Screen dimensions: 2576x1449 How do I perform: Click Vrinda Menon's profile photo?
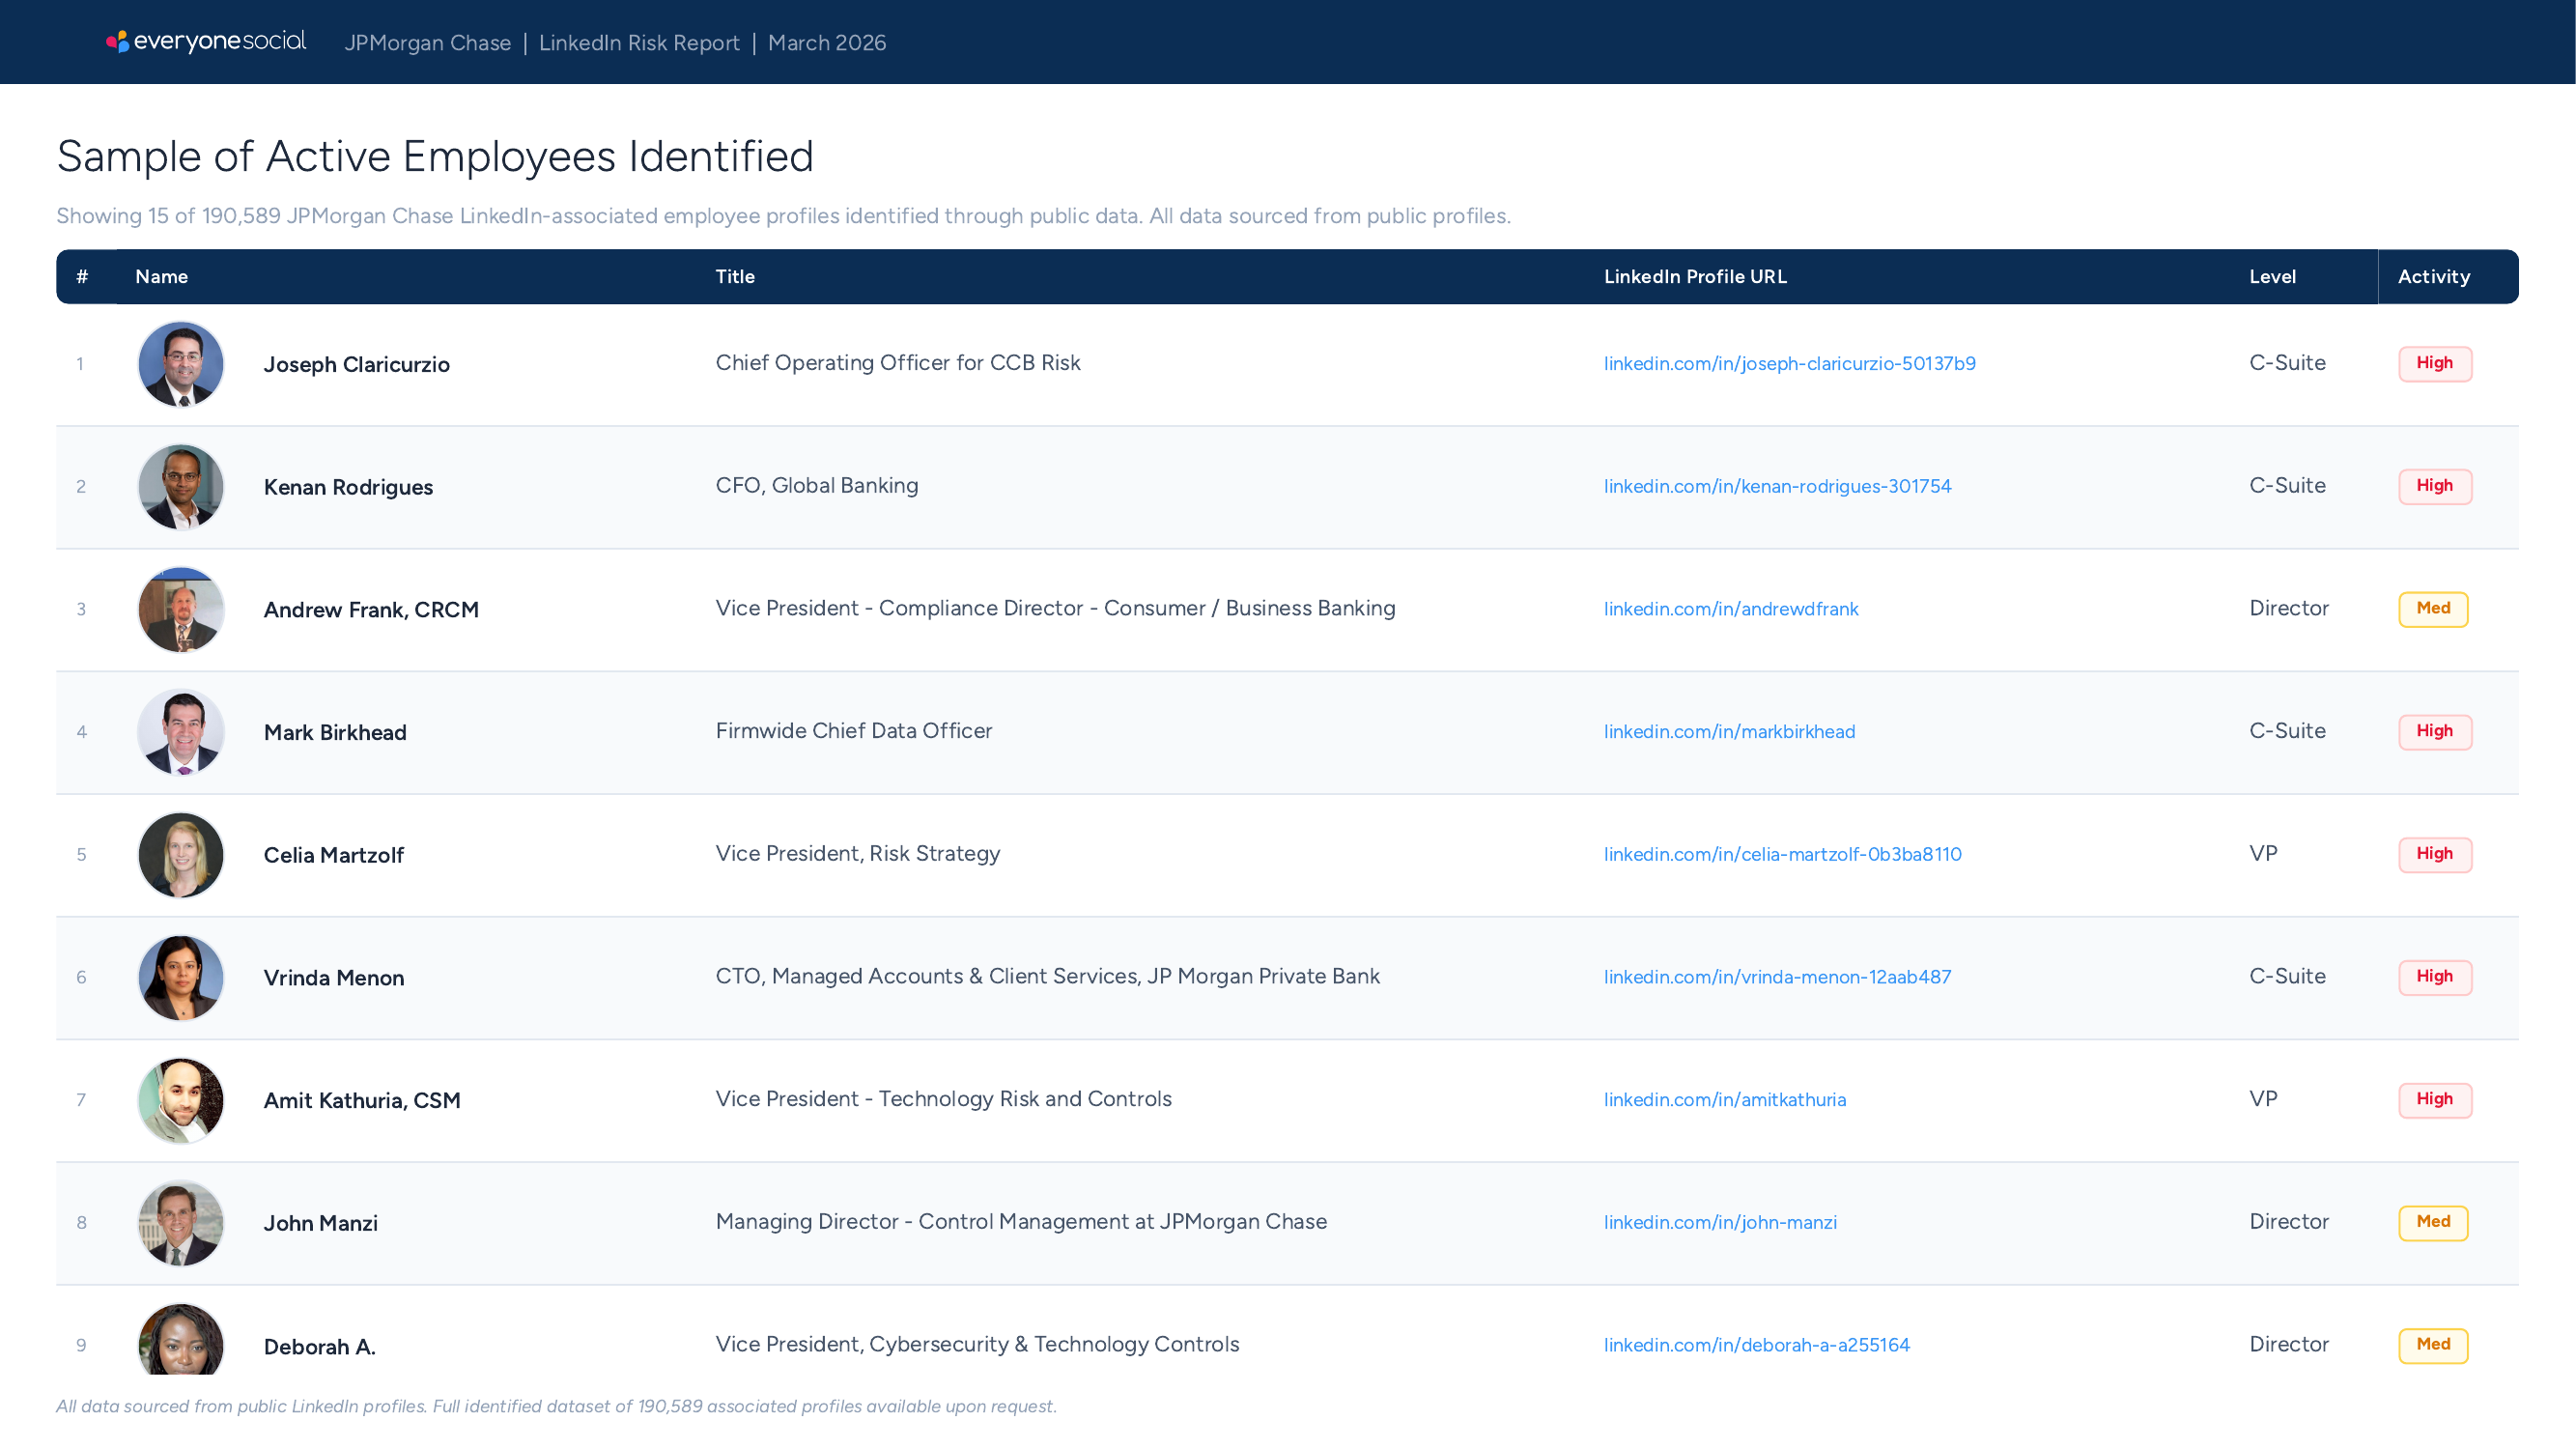(x=181, y=978)
